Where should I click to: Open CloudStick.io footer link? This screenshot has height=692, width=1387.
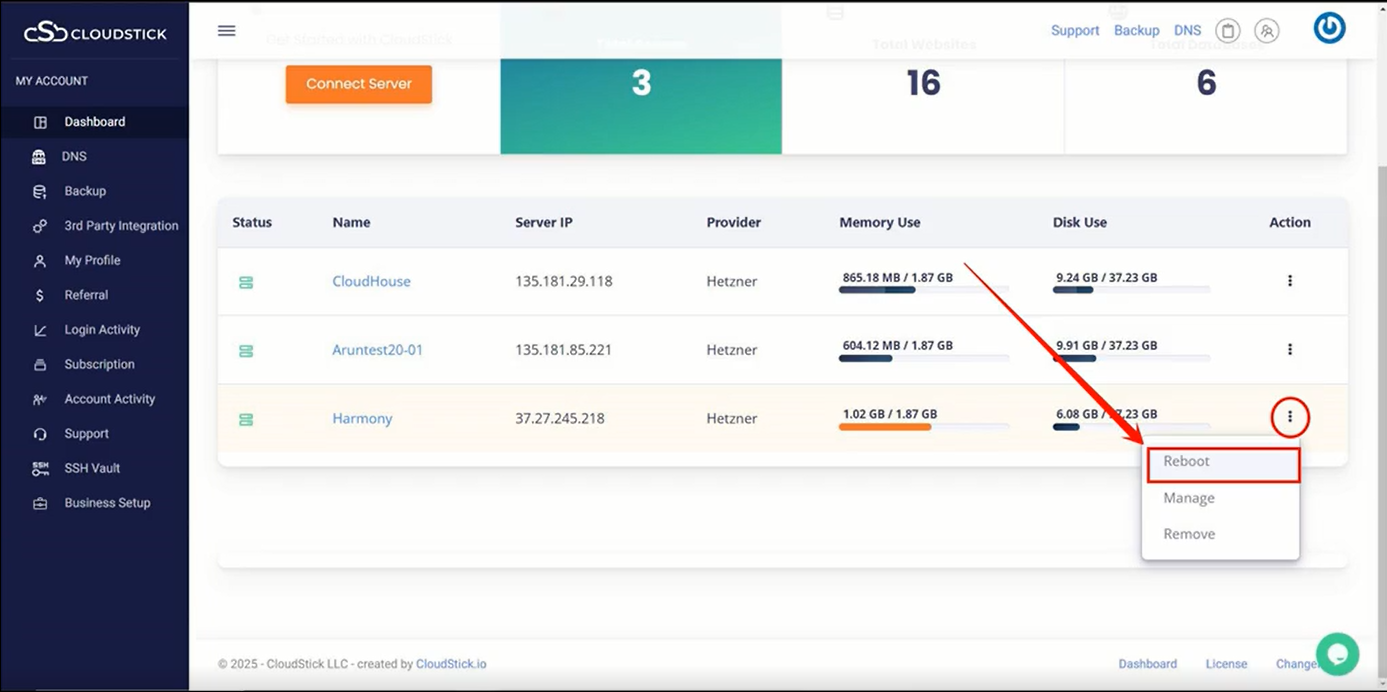(451, 664)
